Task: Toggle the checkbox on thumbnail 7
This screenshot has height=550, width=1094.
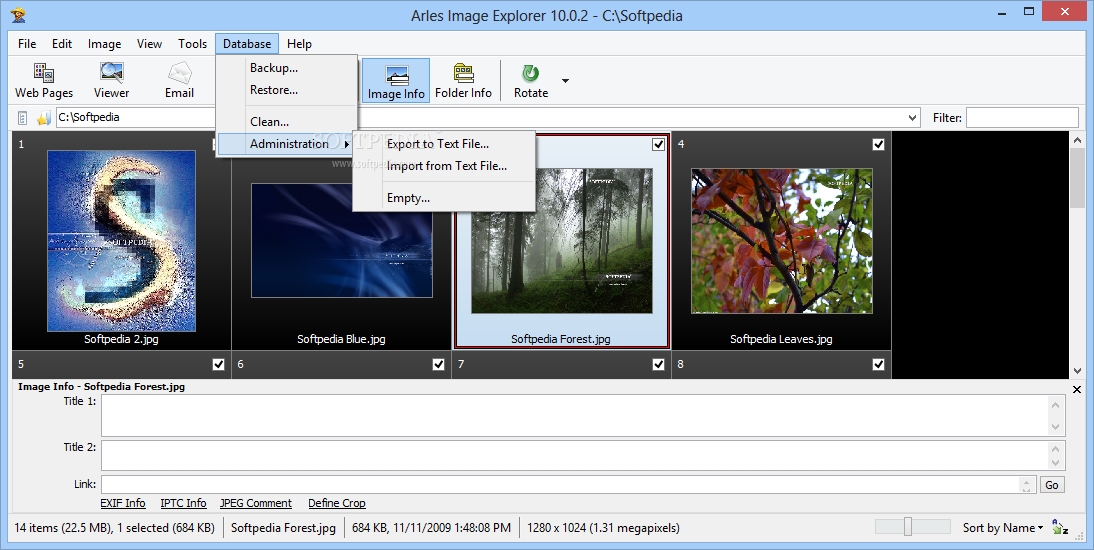Action: point(658,364)
